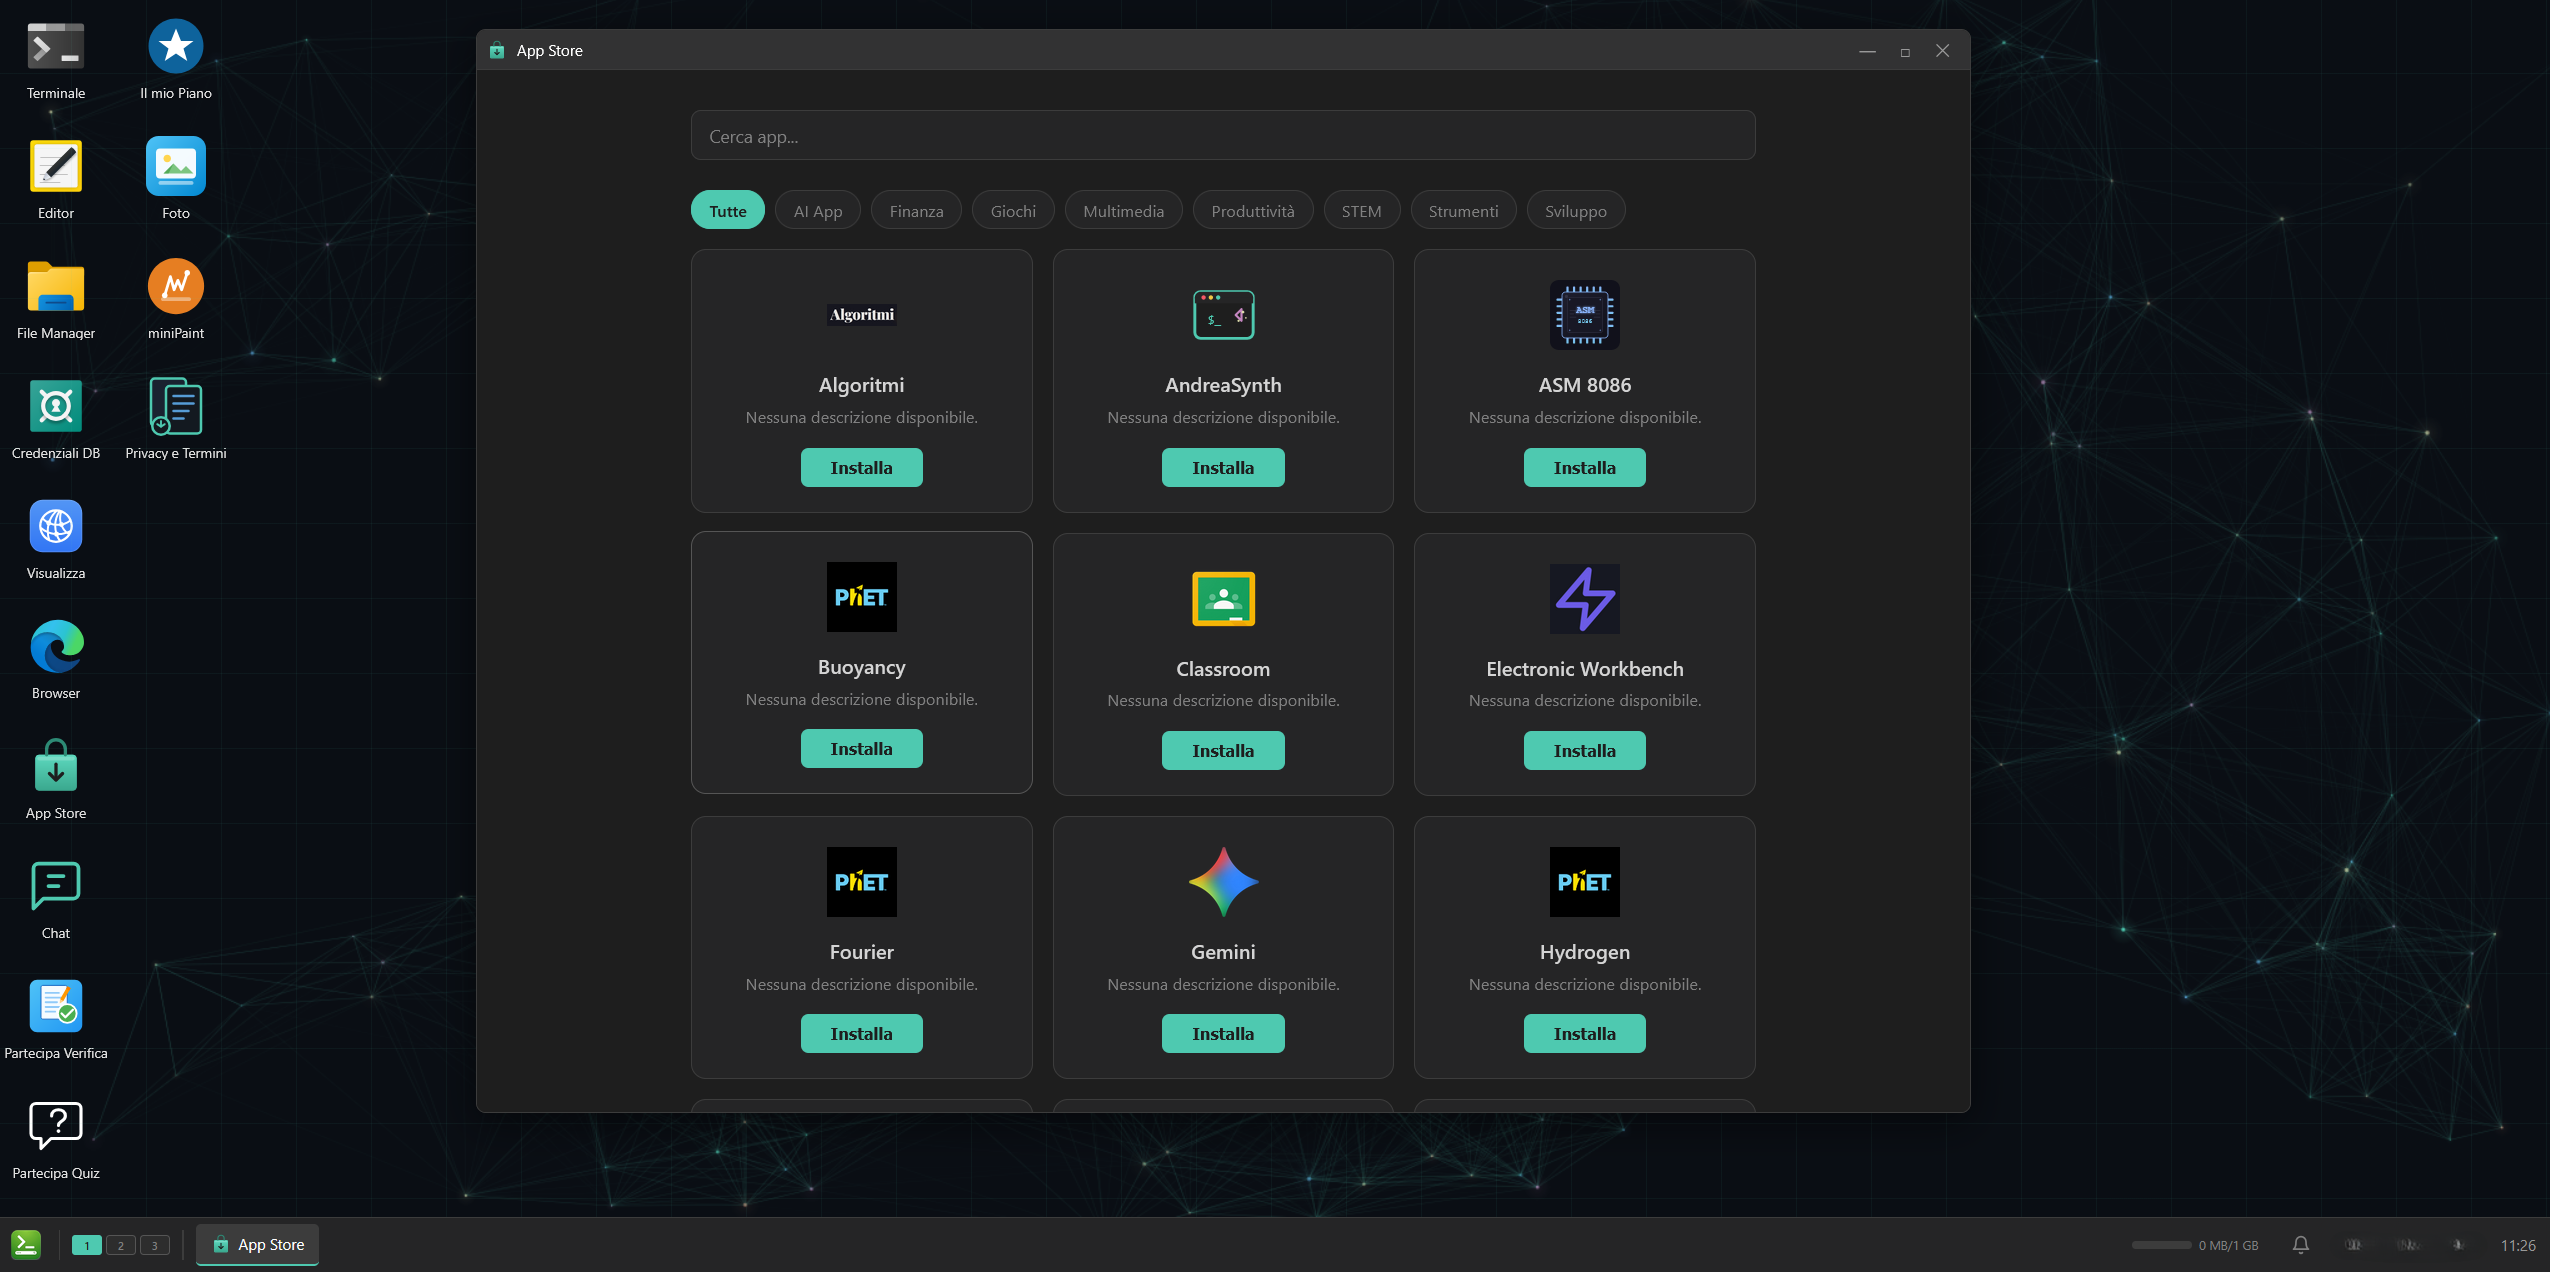Open the Browser from the desktop
Image resolution: width=2550 pixels, height=1272 pixels.
click(x=55, y=645)
